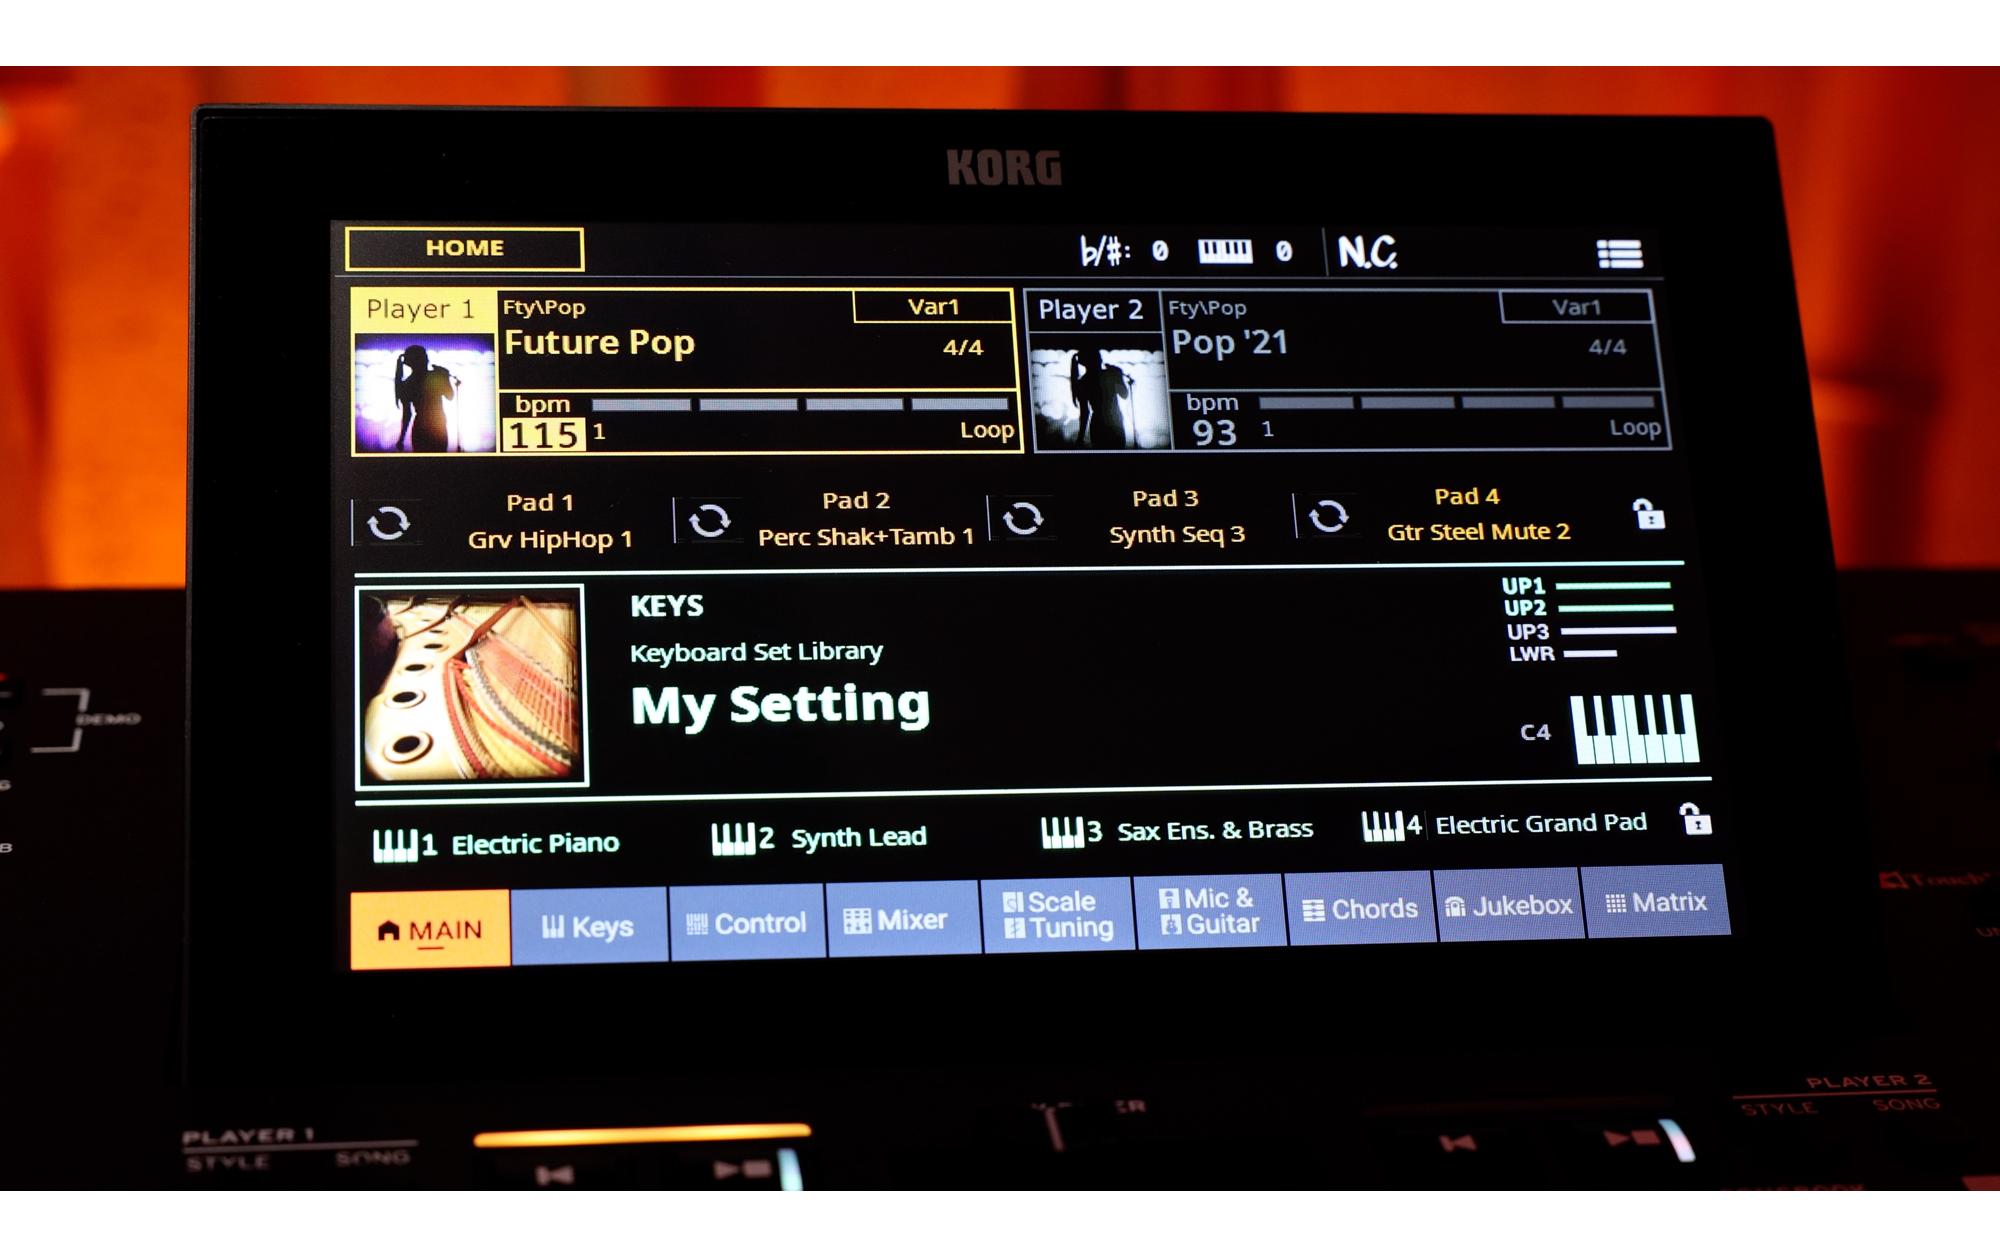Open the Mic & Guitar tab

coord(1210,911)
